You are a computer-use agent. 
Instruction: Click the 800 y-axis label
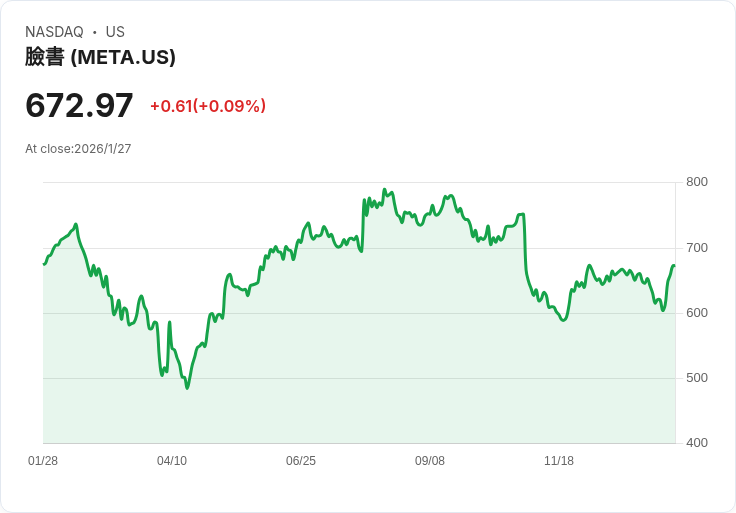(697, 182)
